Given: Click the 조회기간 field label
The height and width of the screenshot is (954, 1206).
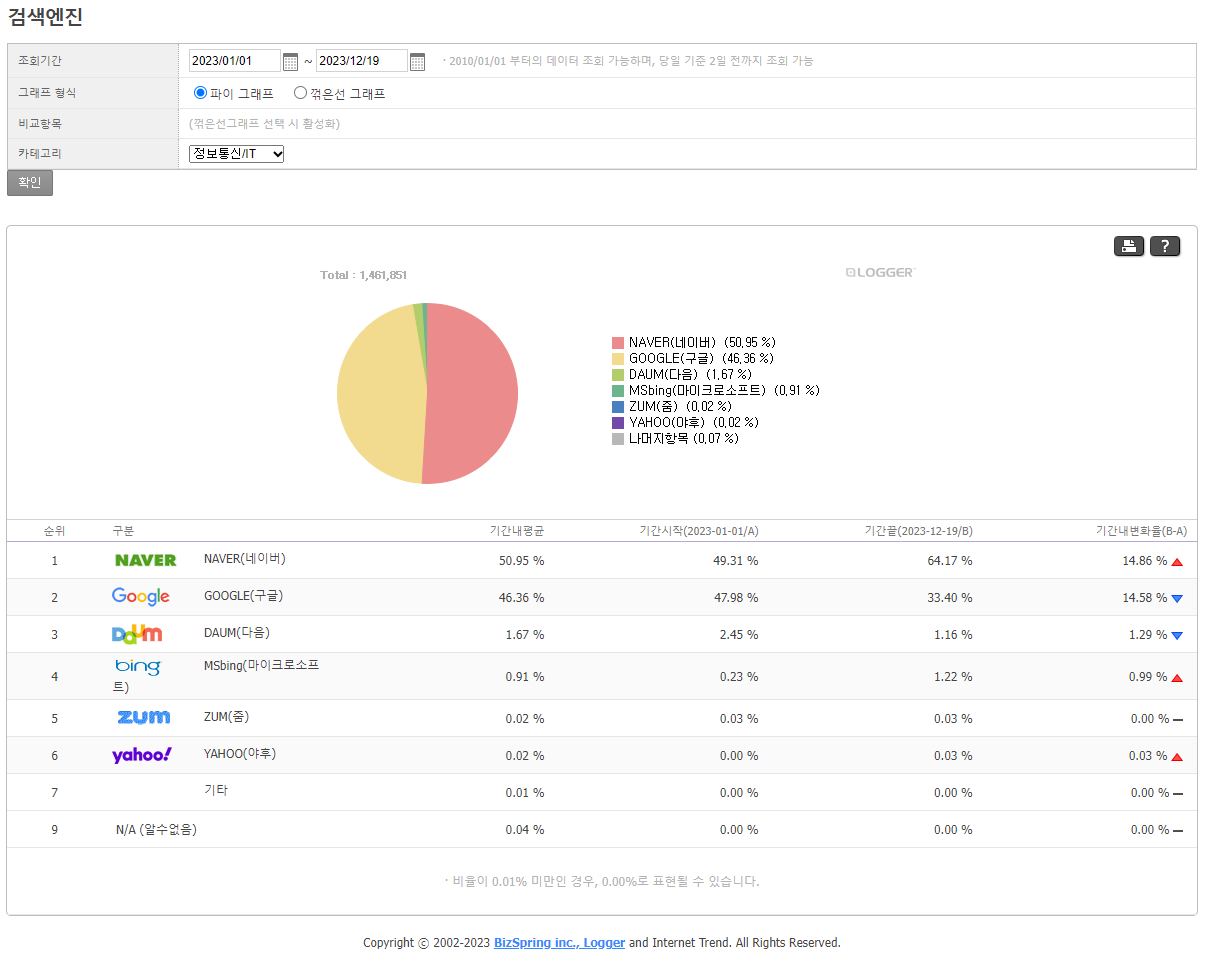Looking at the screenshot, I should [x=40, y=61].
